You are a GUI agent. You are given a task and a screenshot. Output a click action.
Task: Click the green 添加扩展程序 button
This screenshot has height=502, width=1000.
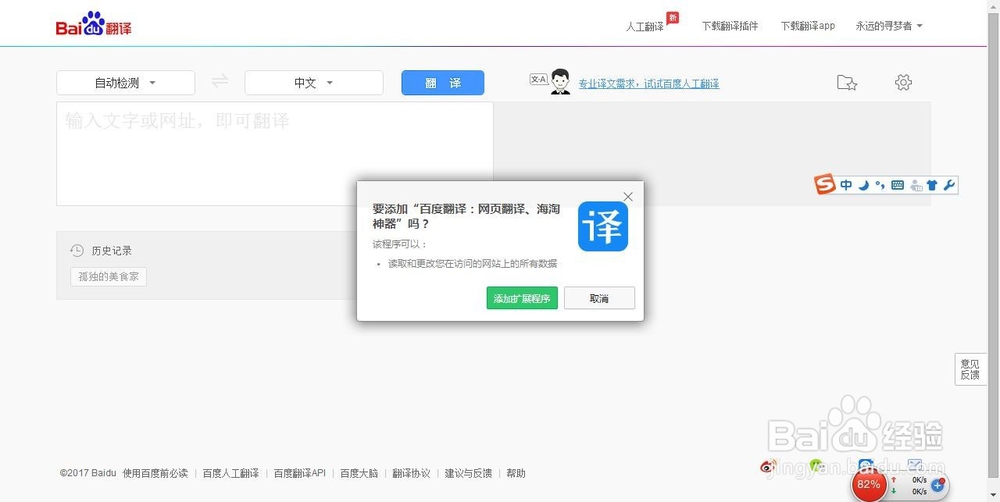click(522, 298)
